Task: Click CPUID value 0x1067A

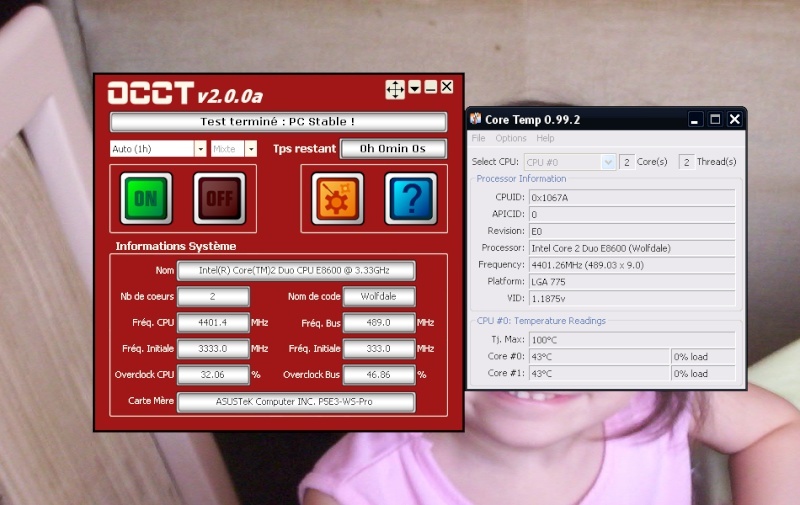Action: (632, 197)
